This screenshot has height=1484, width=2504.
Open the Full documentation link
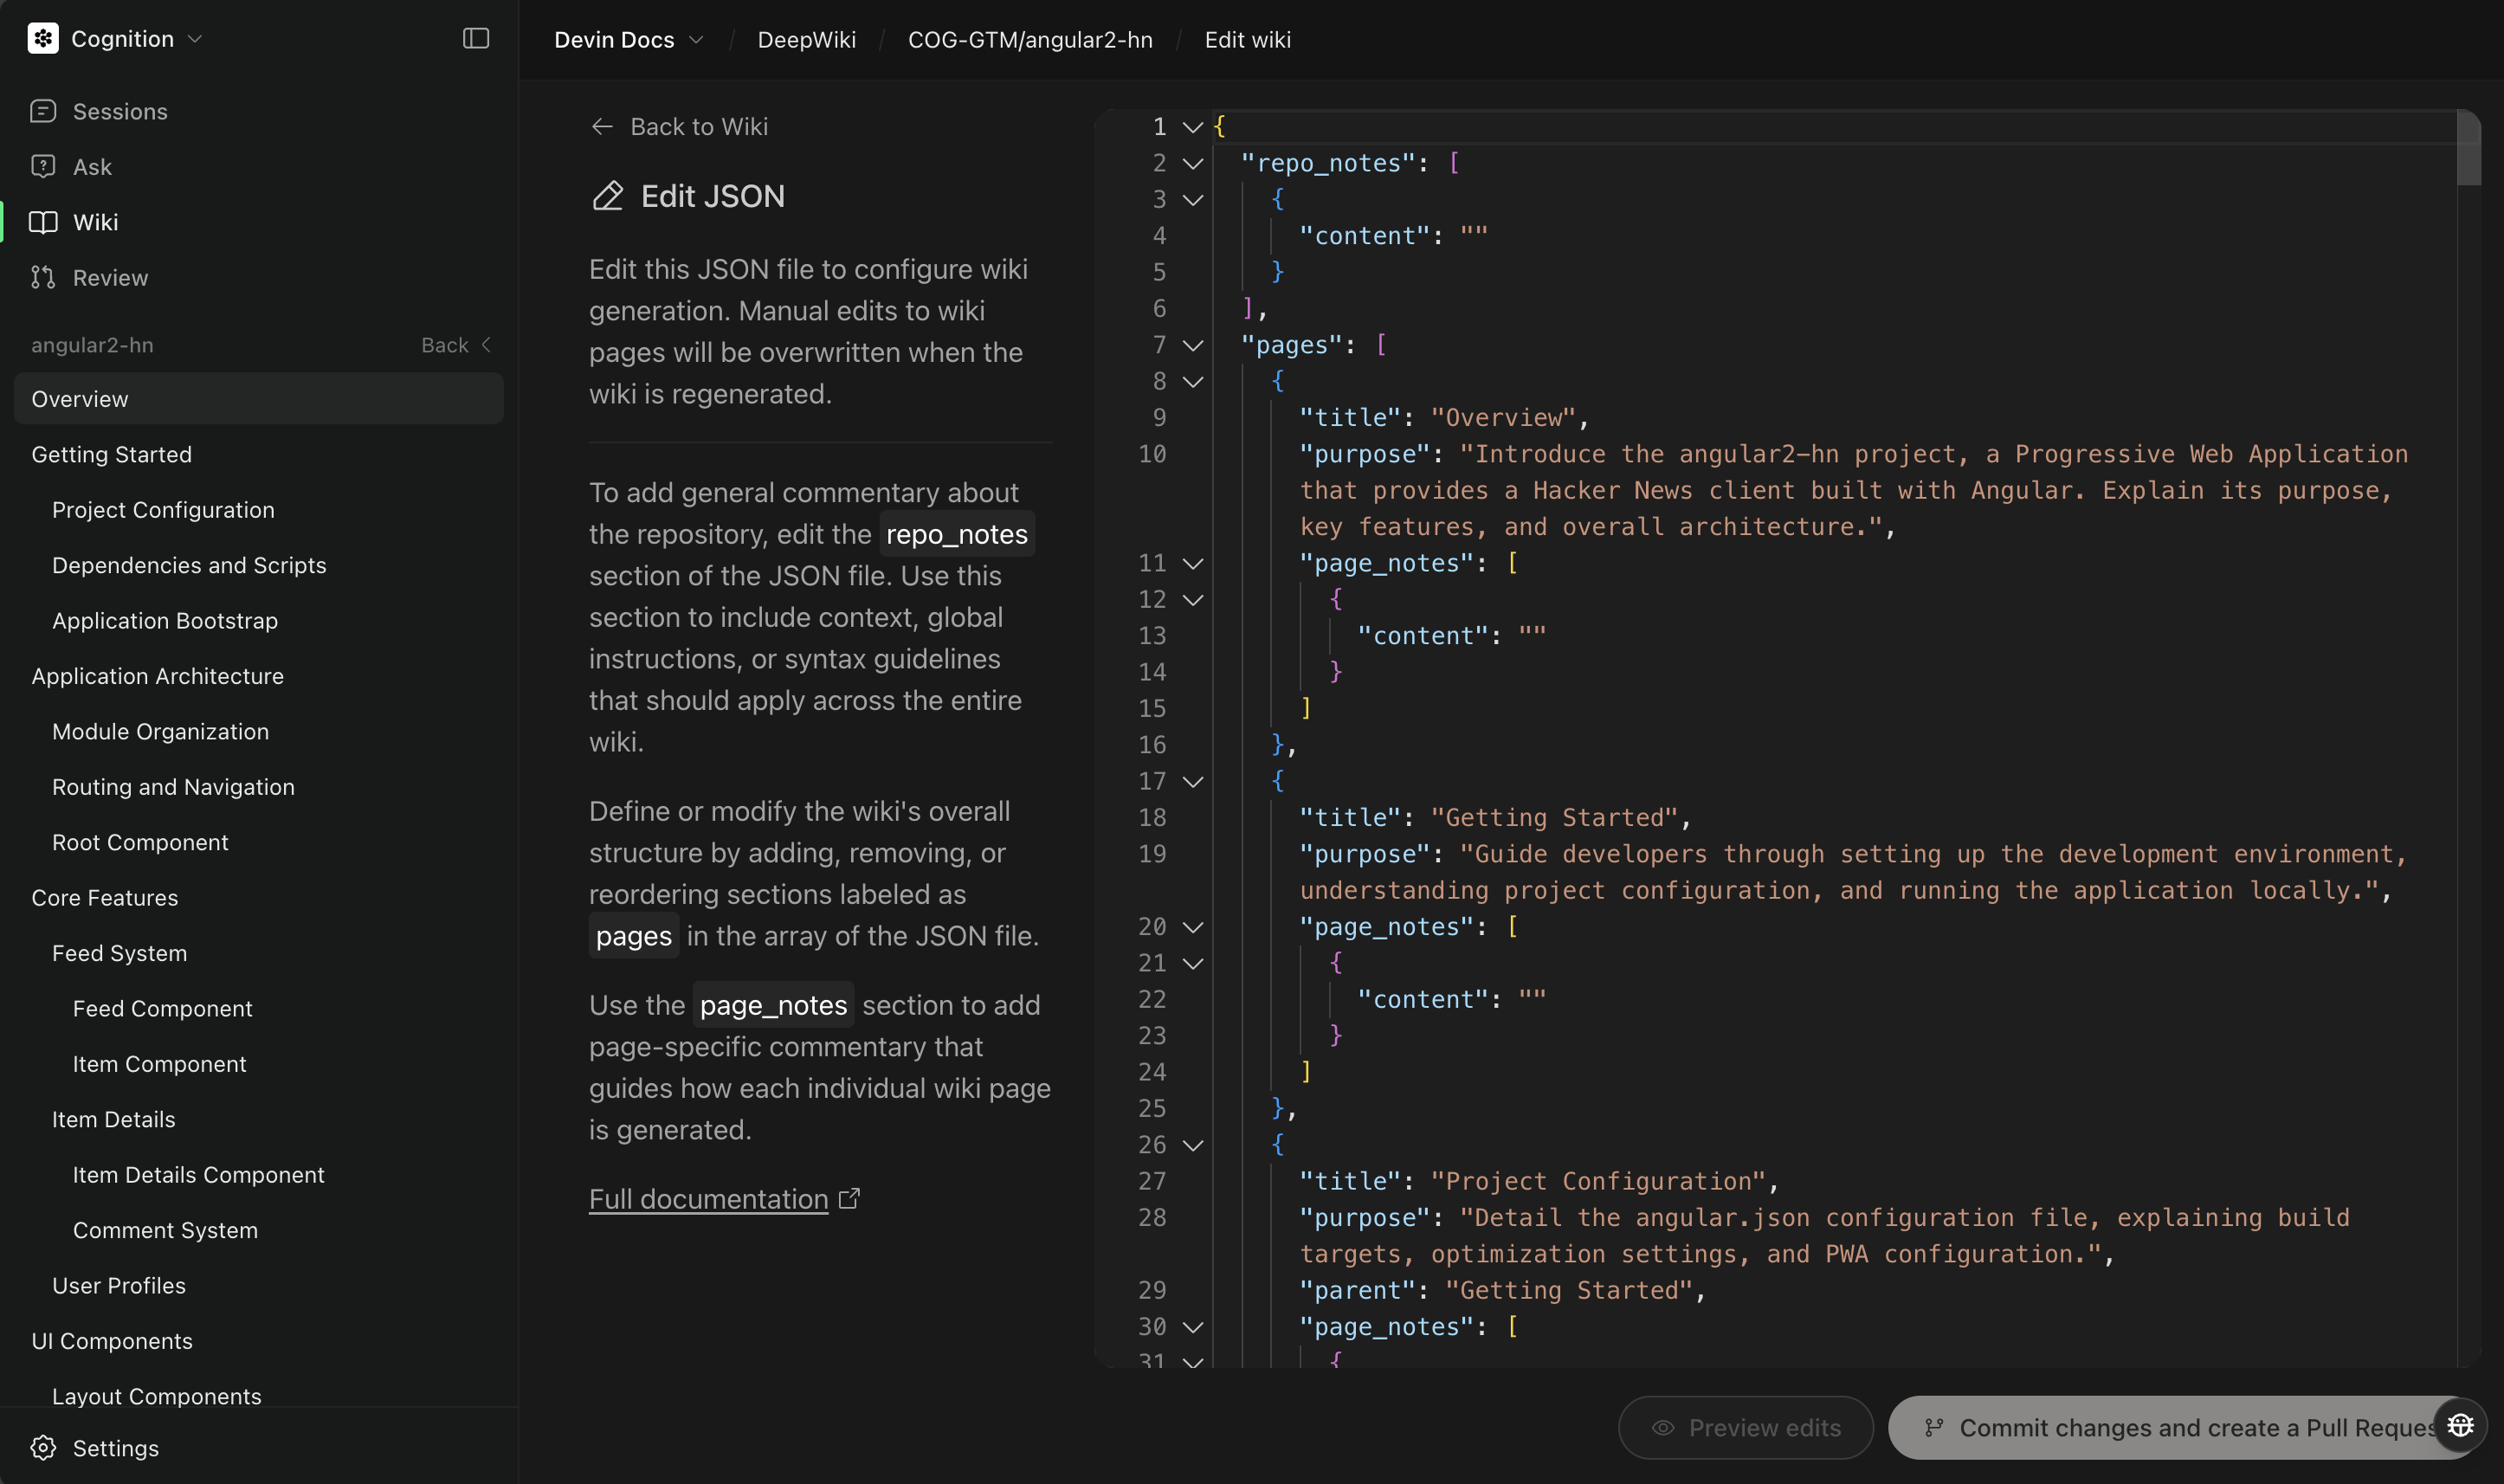click(x=710, y=1198)
